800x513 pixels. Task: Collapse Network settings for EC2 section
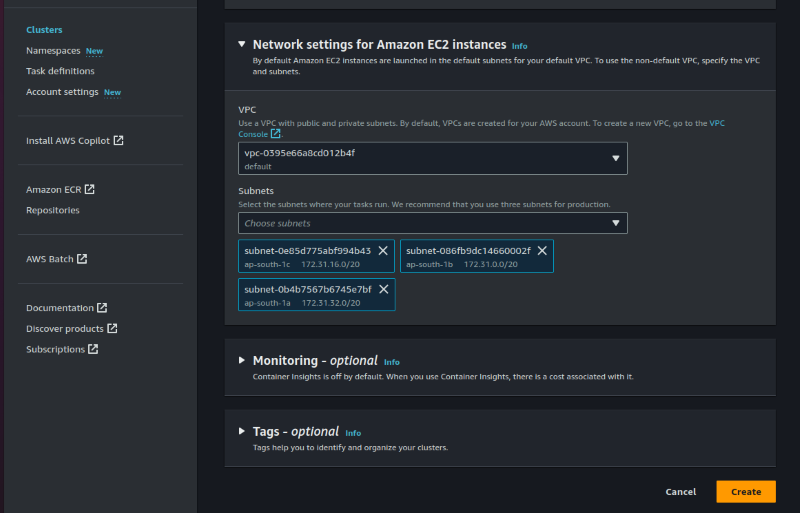point(242,45)
